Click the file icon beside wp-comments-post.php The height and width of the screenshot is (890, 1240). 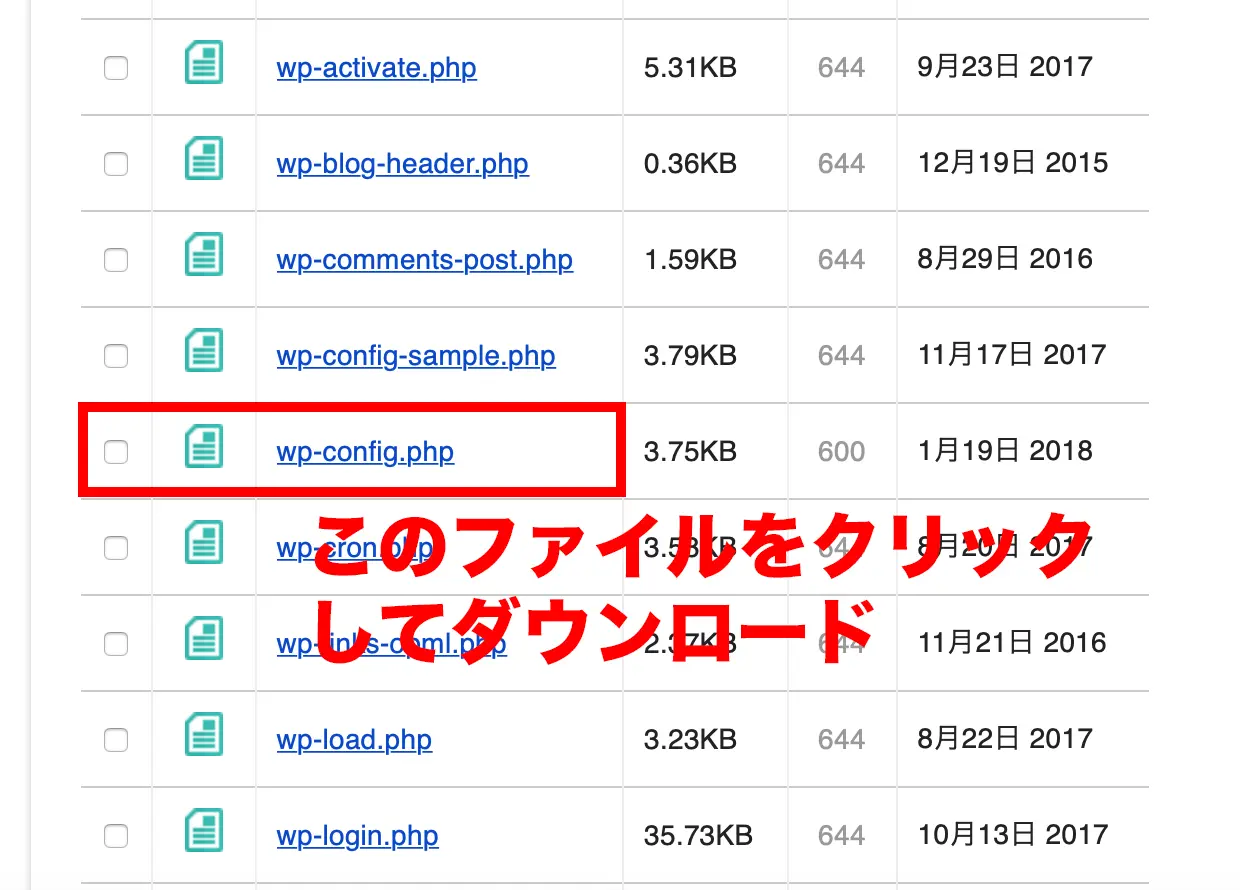(x=204, y=257)
